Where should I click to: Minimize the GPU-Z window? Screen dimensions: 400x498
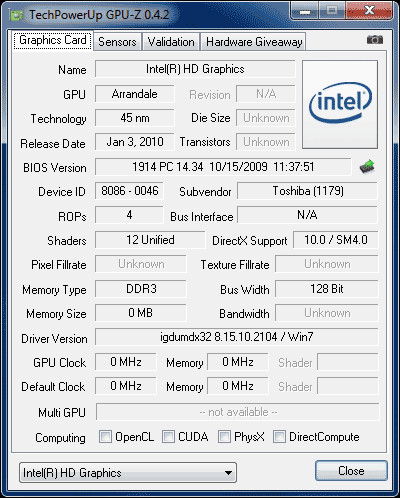(x=305, y=11)
